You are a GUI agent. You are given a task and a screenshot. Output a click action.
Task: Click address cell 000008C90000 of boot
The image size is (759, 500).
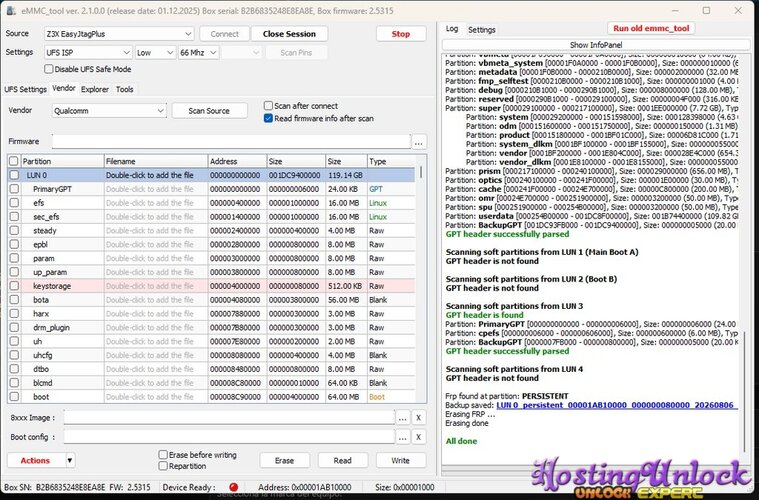click(x=235, y=396)
